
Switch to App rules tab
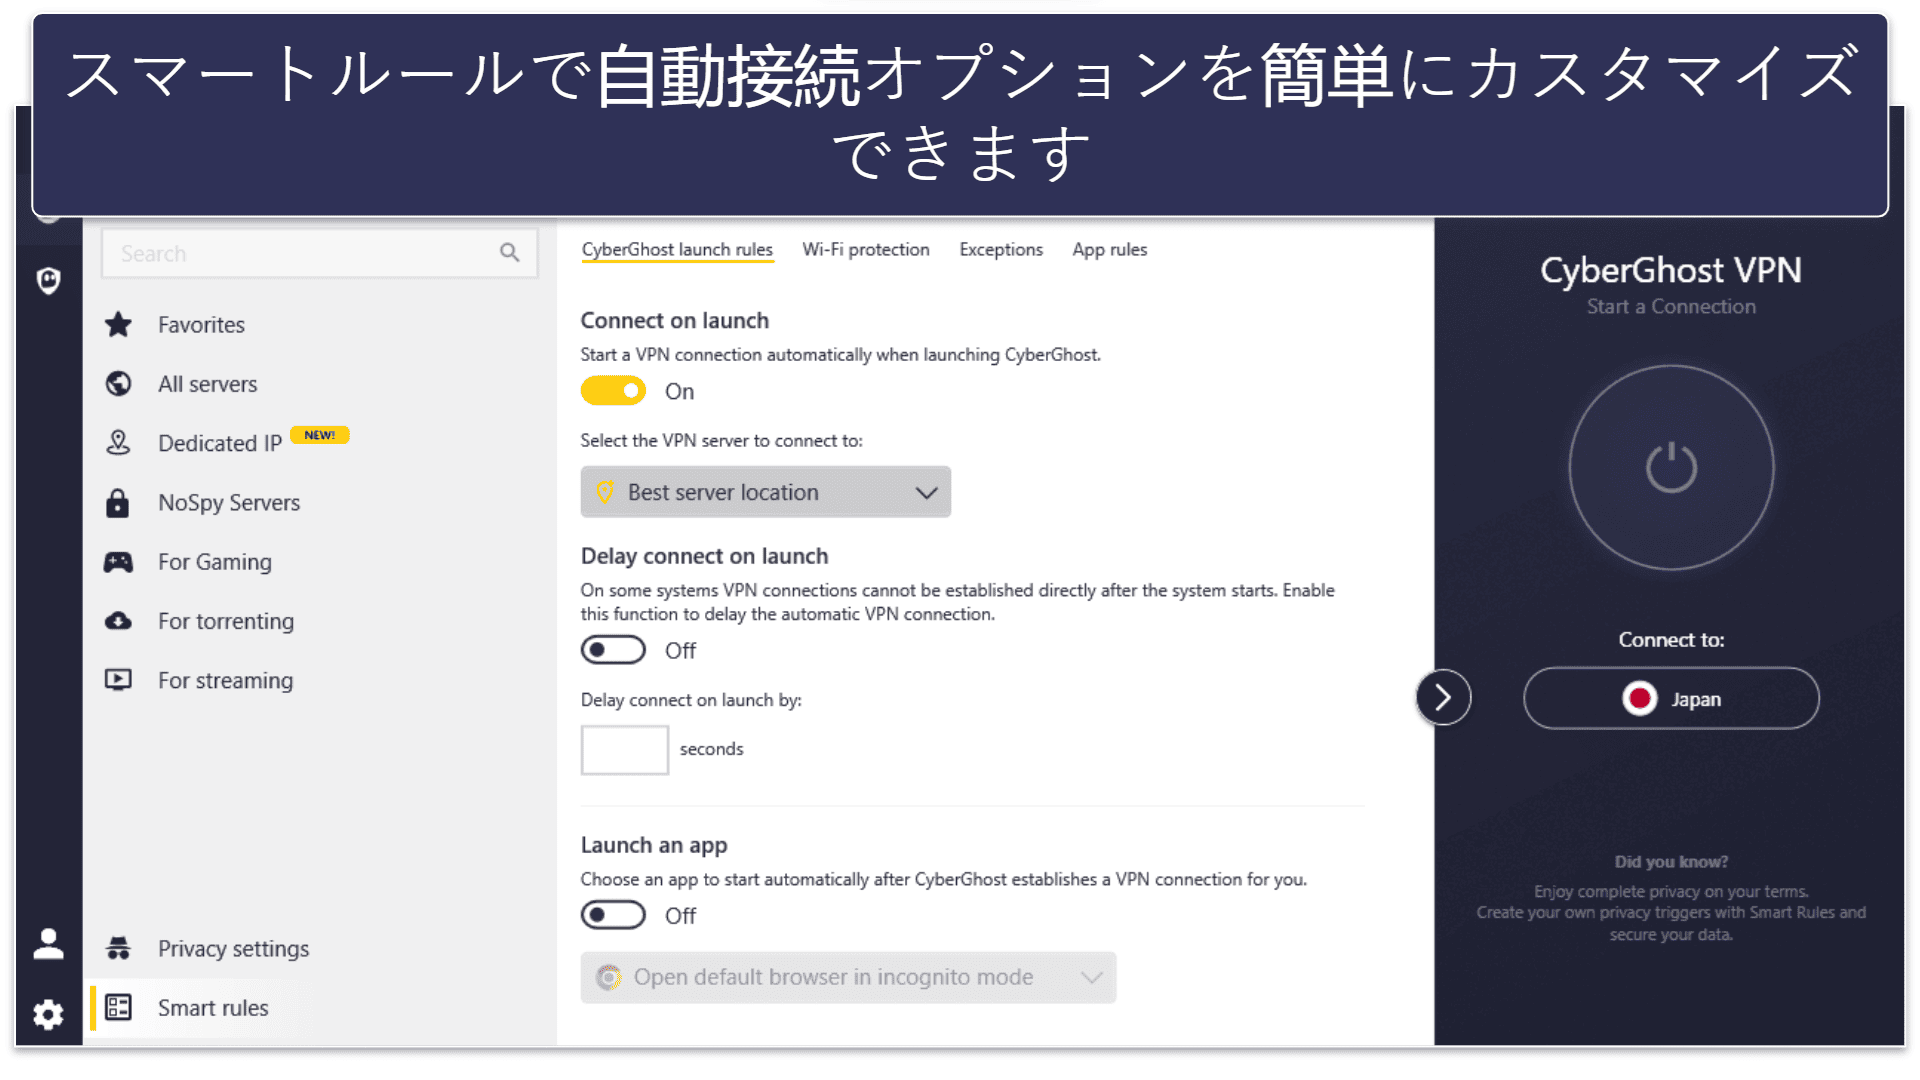point(1108,248)
